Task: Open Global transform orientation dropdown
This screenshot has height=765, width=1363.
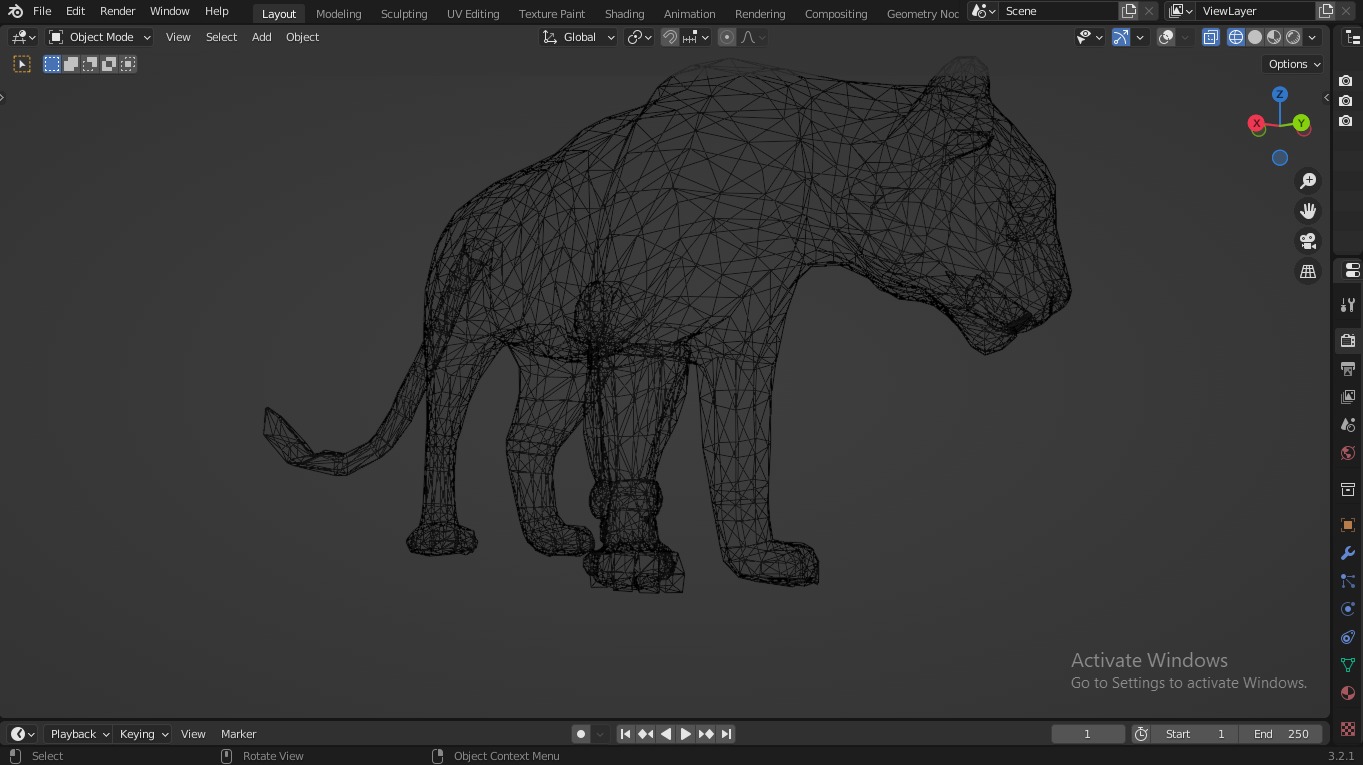Action: tap(579, 37)
